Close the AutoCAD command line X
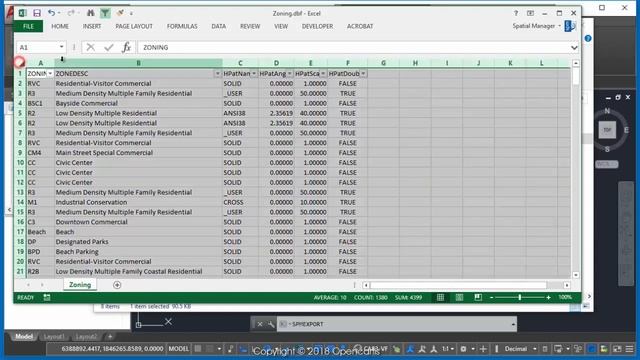 click(x=260, y=324)
